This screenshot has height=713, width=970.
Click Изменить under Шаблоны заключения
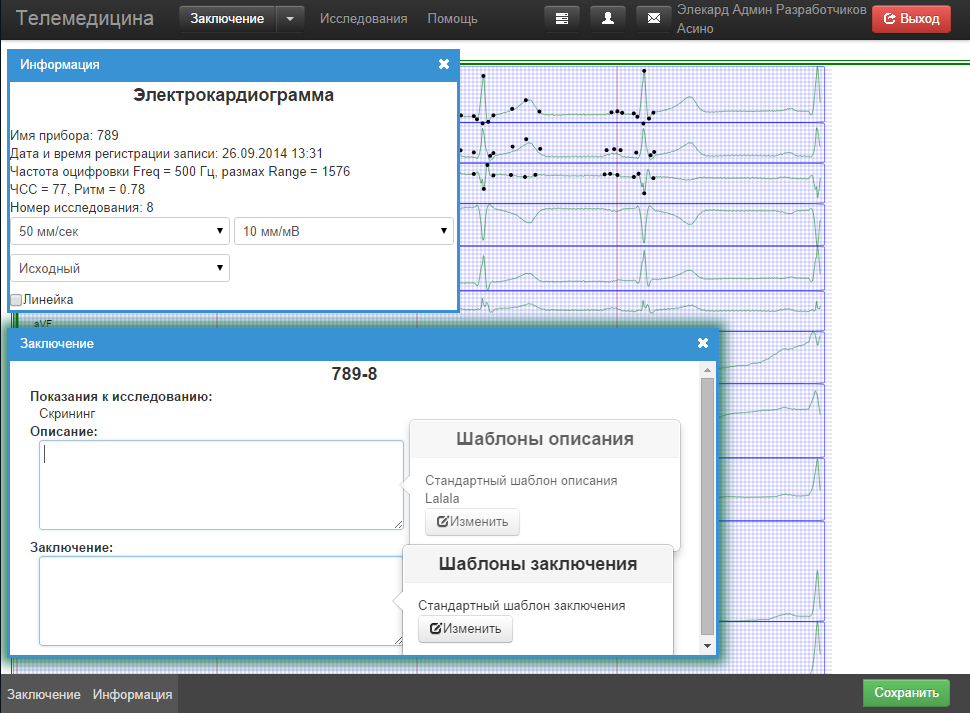[x=465, y=629]
